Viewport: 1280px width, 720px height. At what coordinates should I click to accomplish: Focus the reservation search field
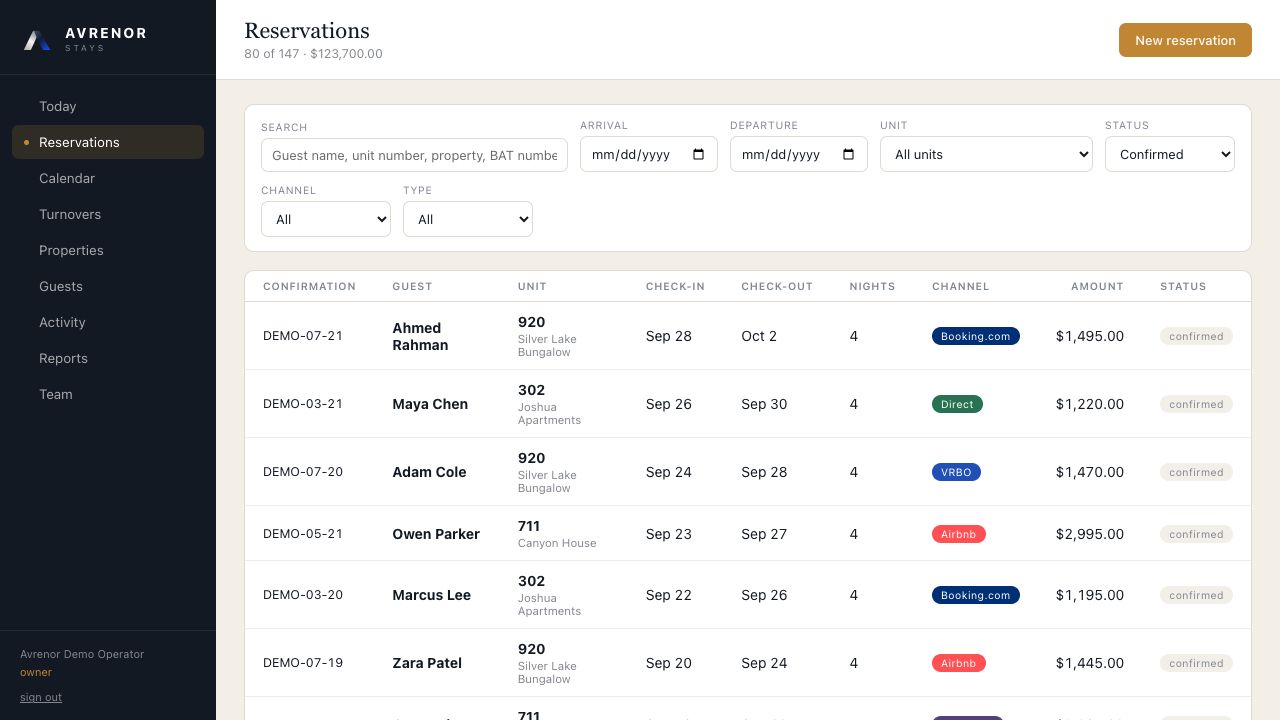414,155
